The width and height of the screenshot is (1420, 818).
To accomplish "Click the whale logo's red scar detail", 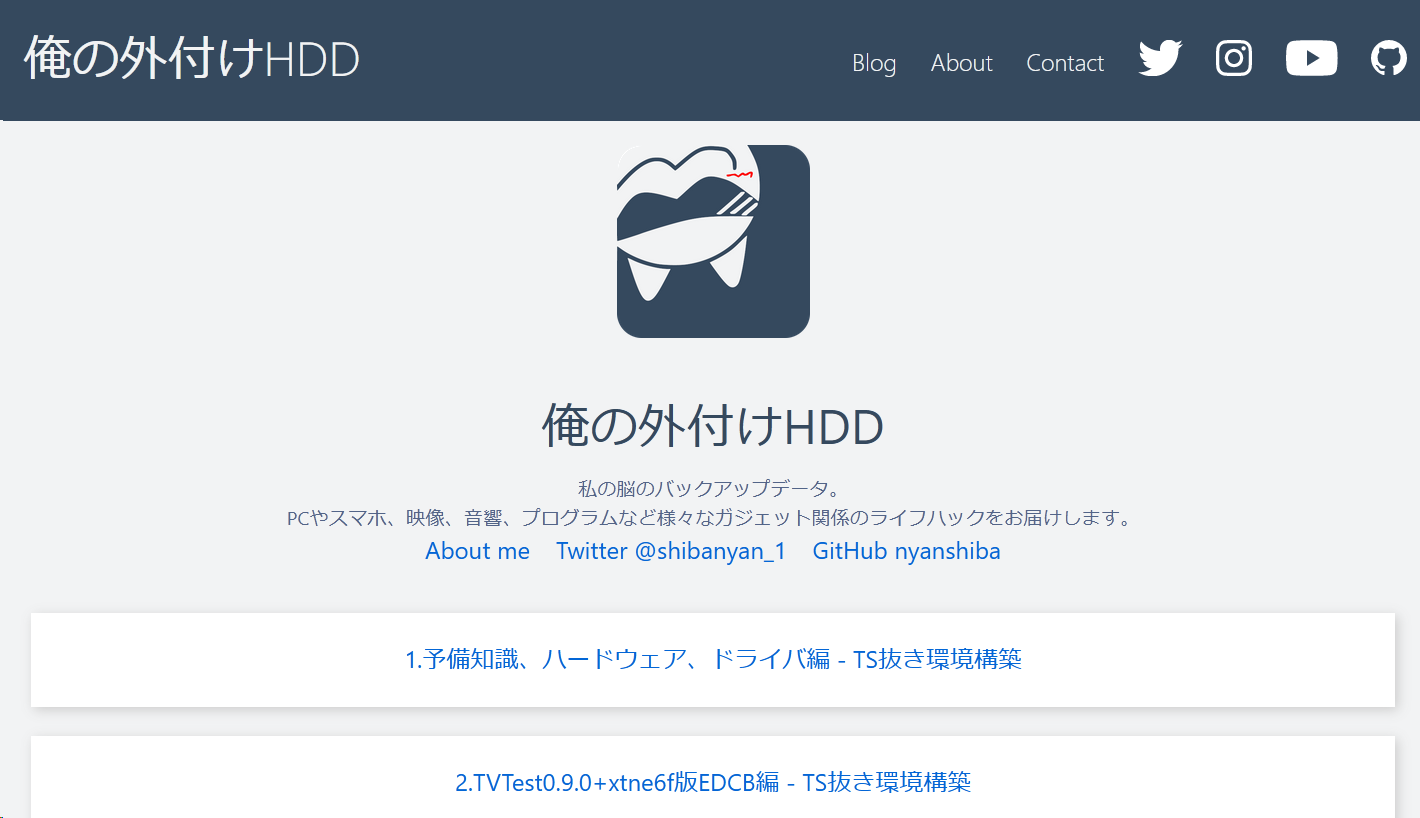I will click(740, 172).
